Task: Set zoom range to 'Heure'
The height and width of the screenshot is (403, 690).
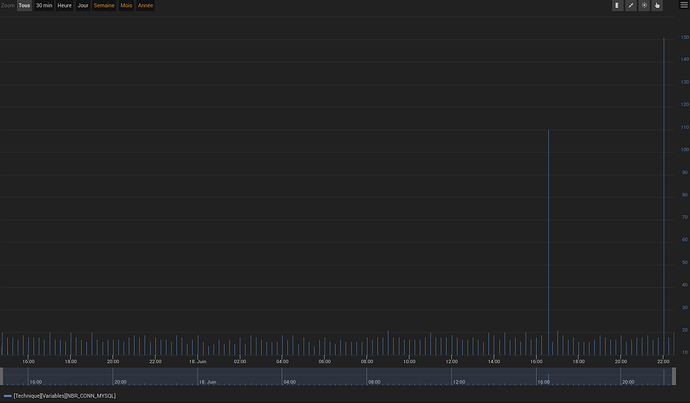Action: pos(64,6)
